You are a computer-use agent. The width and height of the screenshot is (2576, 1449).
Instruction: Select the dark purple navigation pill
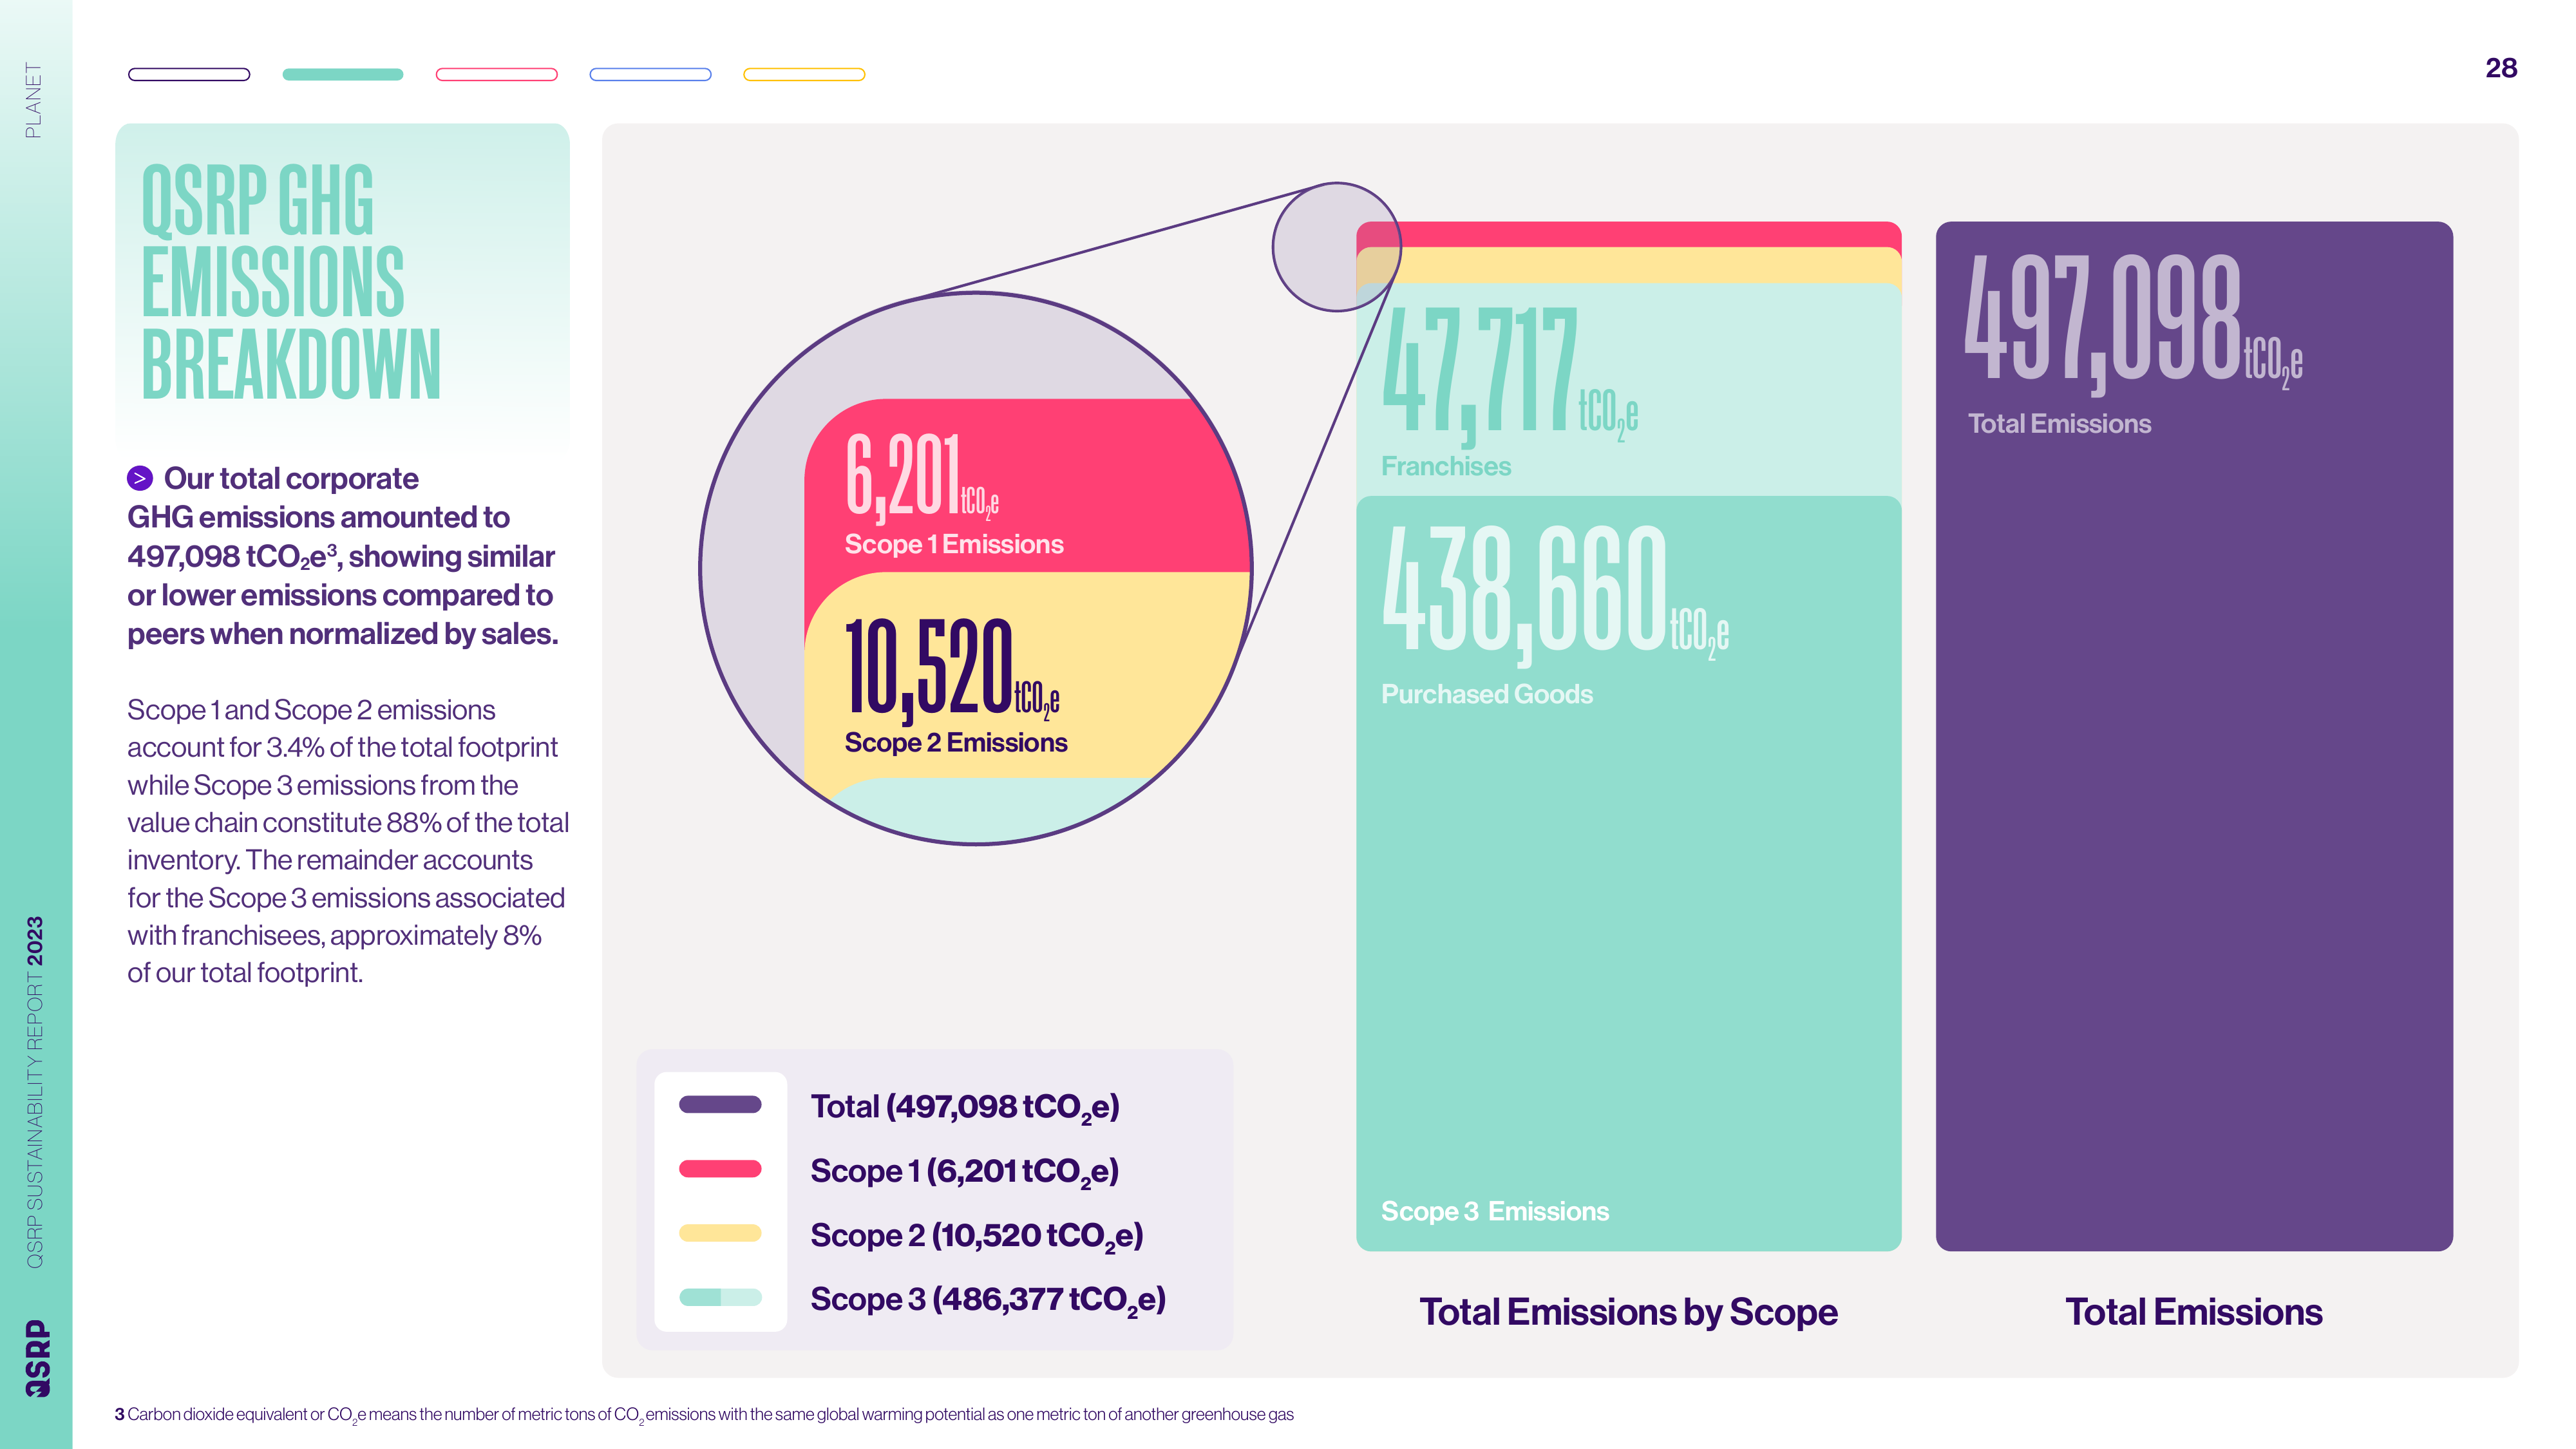[x=189, y=74]
